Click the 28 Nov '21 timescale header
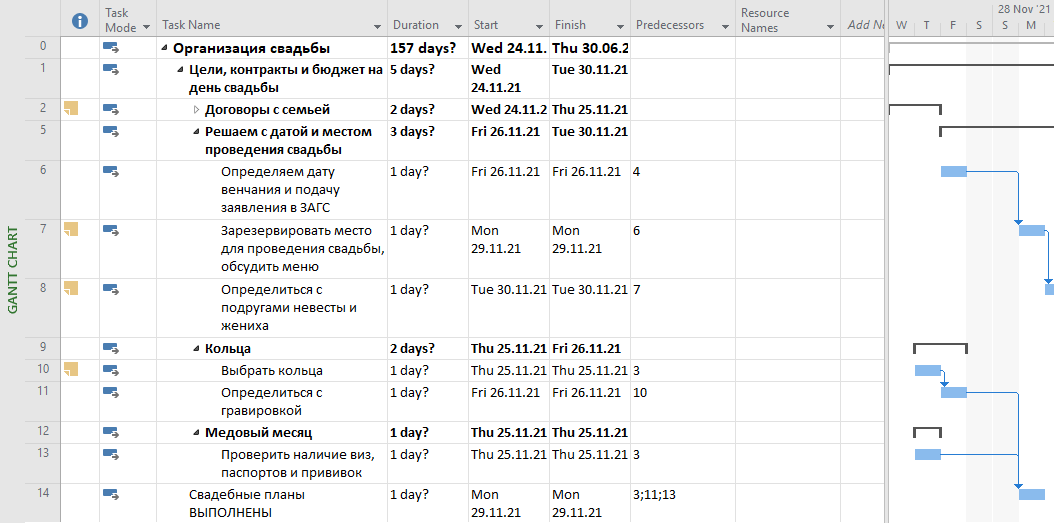This screenshot has width=1054, height=523. 1025,9
